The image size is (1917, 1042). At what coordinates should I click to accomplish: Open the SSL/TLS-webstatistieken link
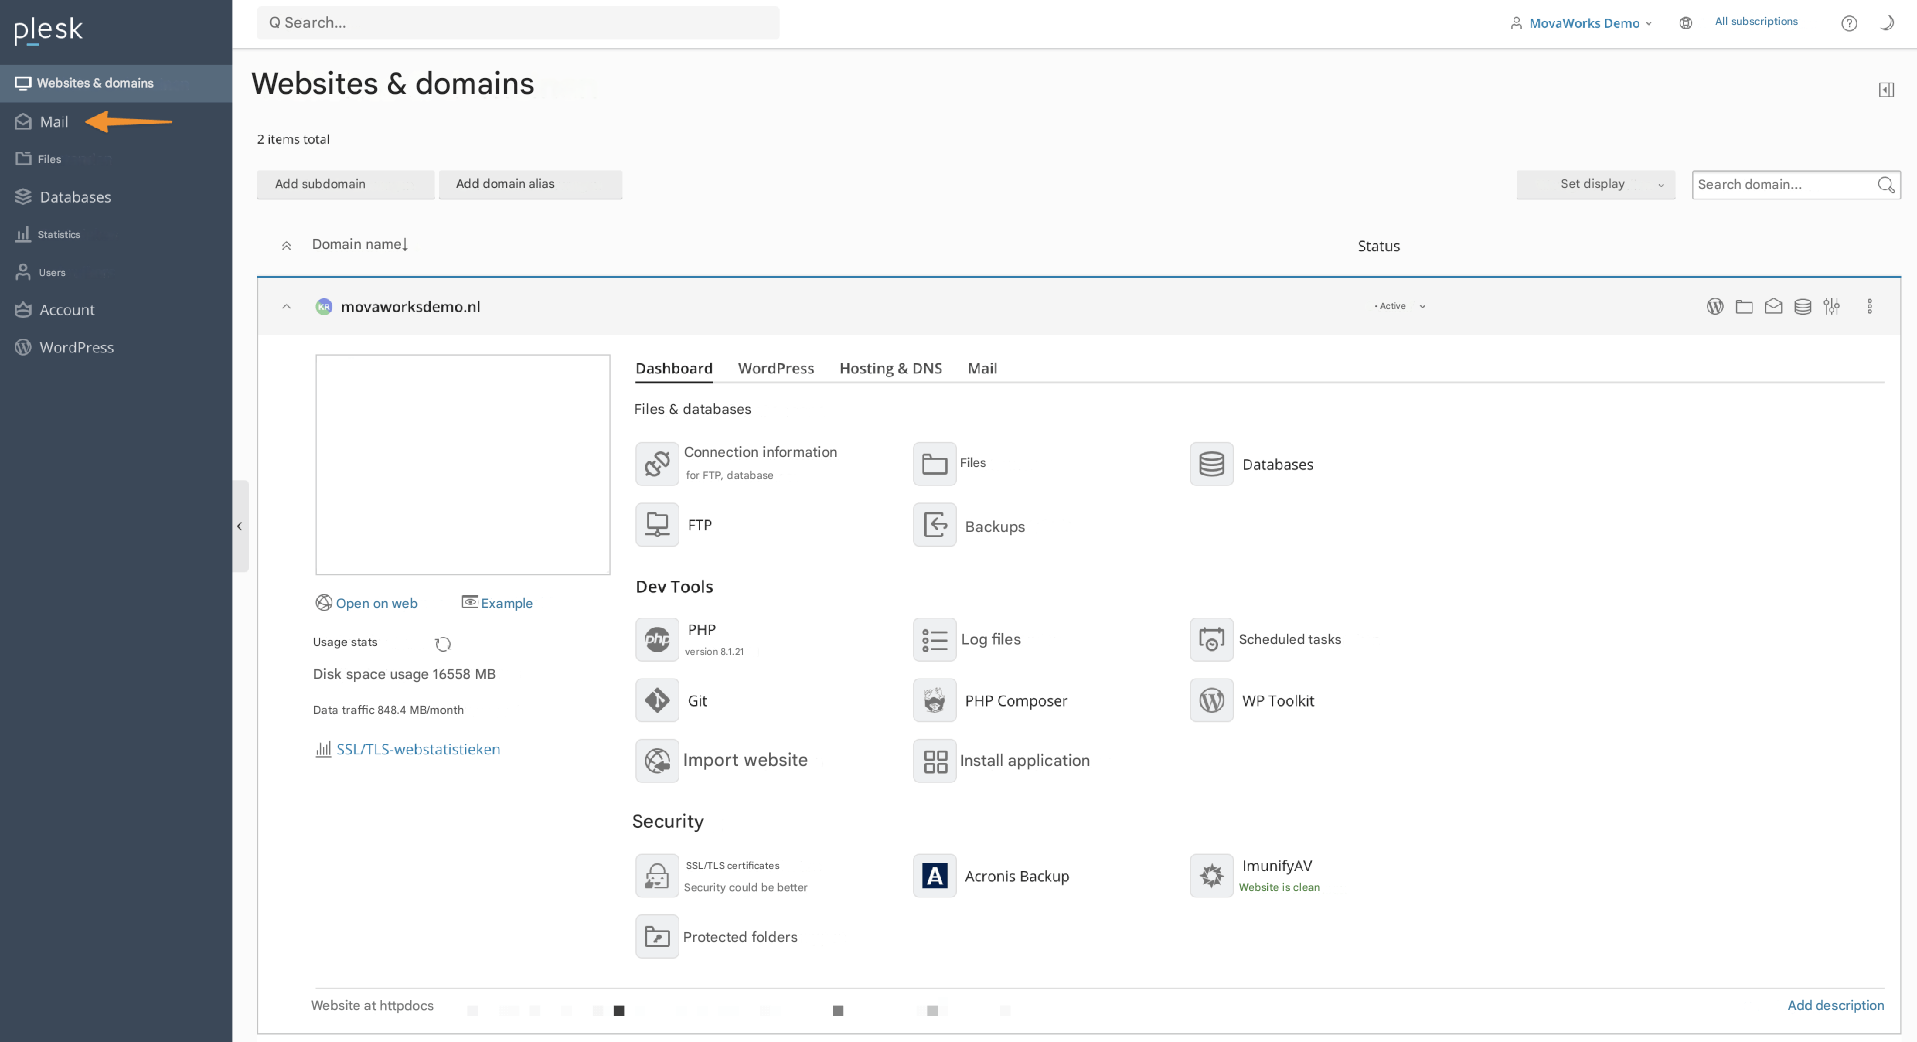[408, 749]
